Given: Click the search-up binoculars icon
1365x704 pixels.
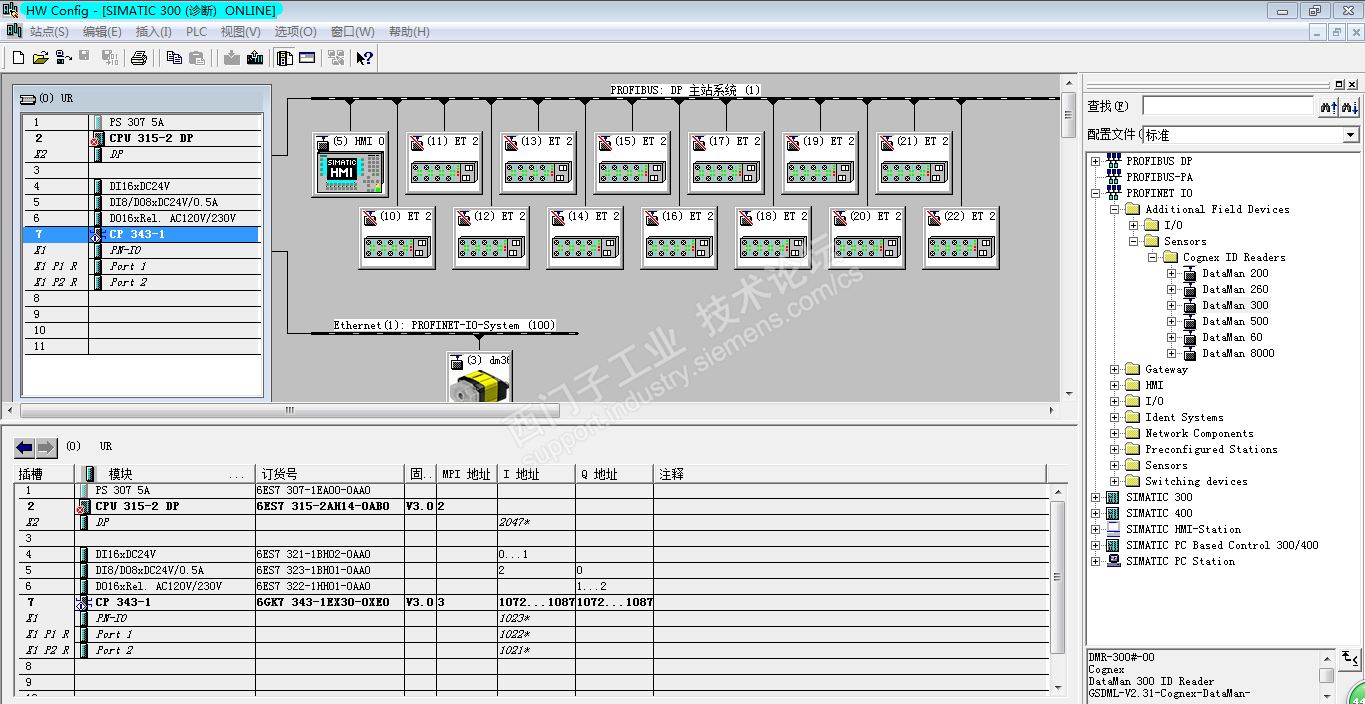Looking at the screenshot, I should coord(1328,106).
